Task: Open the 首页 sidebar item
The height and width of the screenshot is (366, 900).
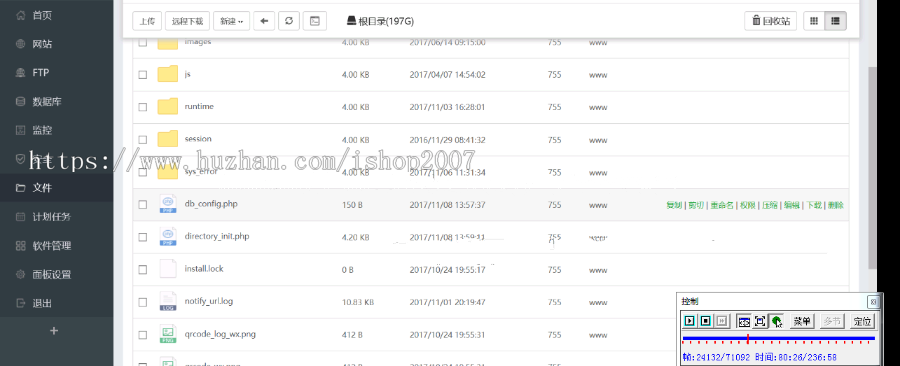Action: tap(56, 15)
